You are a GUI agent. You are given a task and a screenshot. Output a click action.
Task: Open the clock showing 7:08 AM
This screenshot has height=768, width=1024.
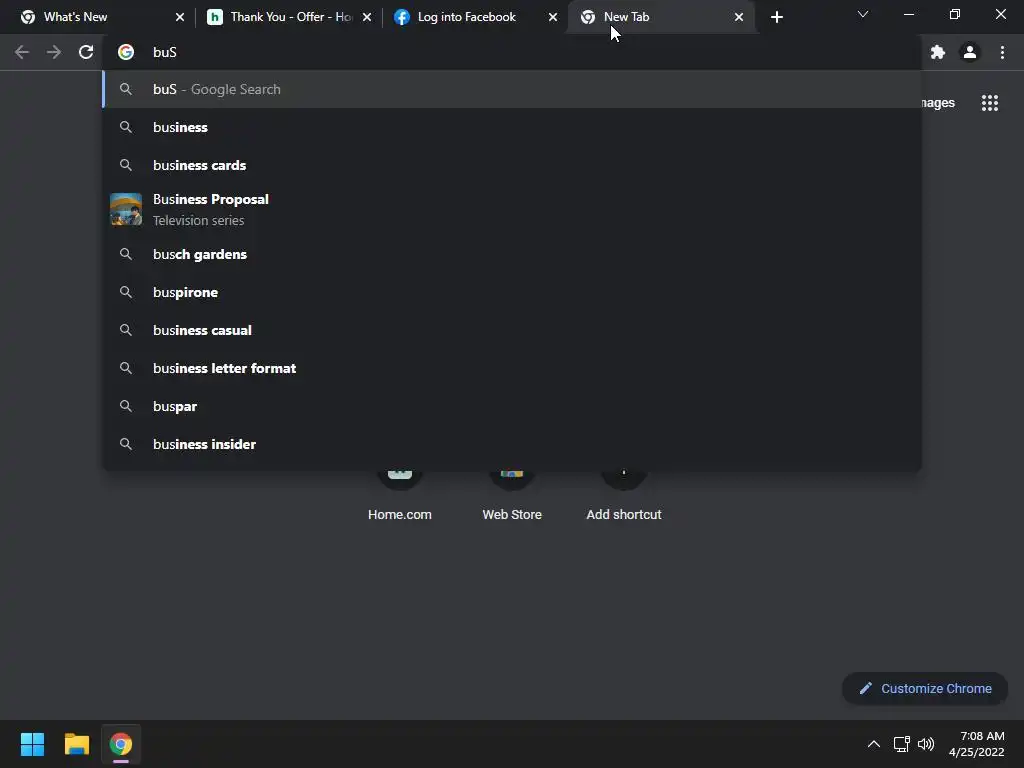pyautogui.click(x=977, y=744)
